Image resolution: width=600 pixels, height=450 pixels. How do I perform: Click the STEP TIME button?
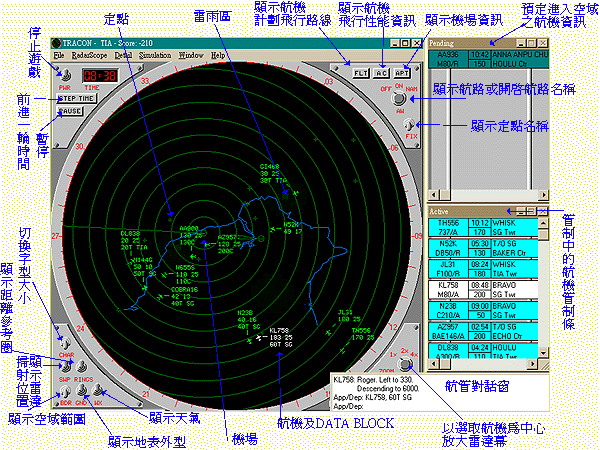pos(76,98)
